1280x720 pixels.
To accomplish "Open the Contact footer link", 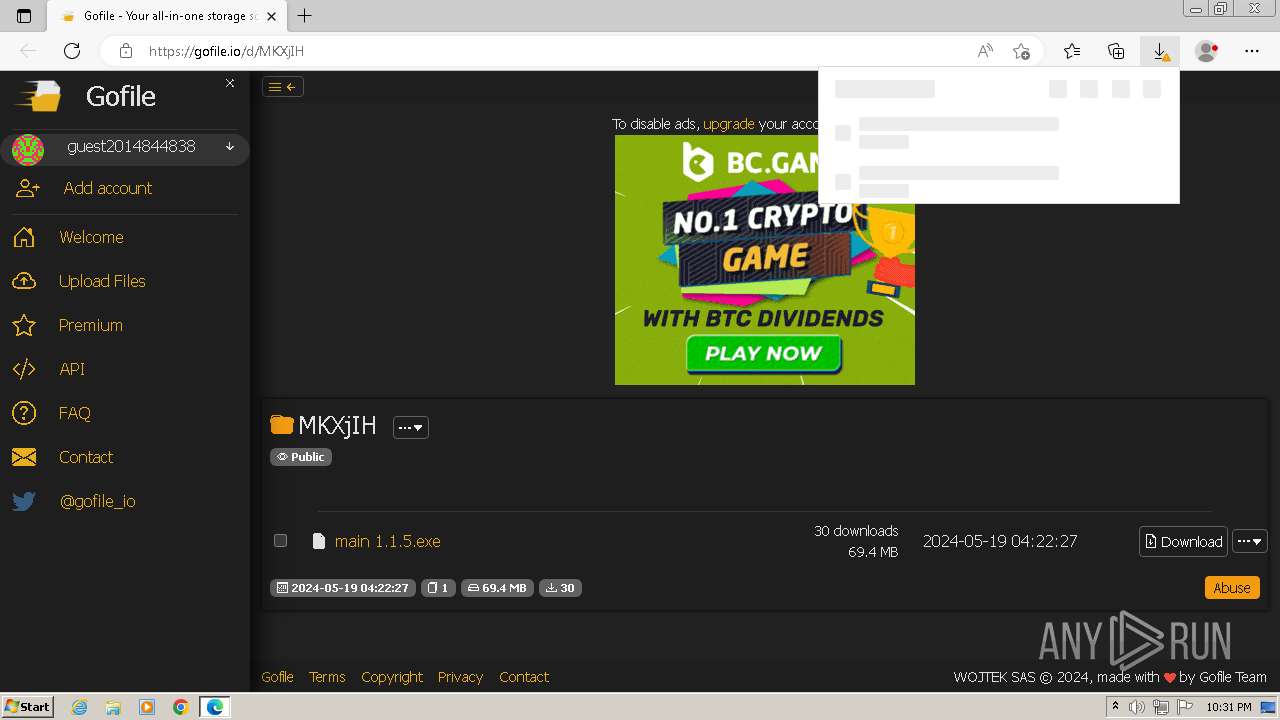I will [524, 677].
